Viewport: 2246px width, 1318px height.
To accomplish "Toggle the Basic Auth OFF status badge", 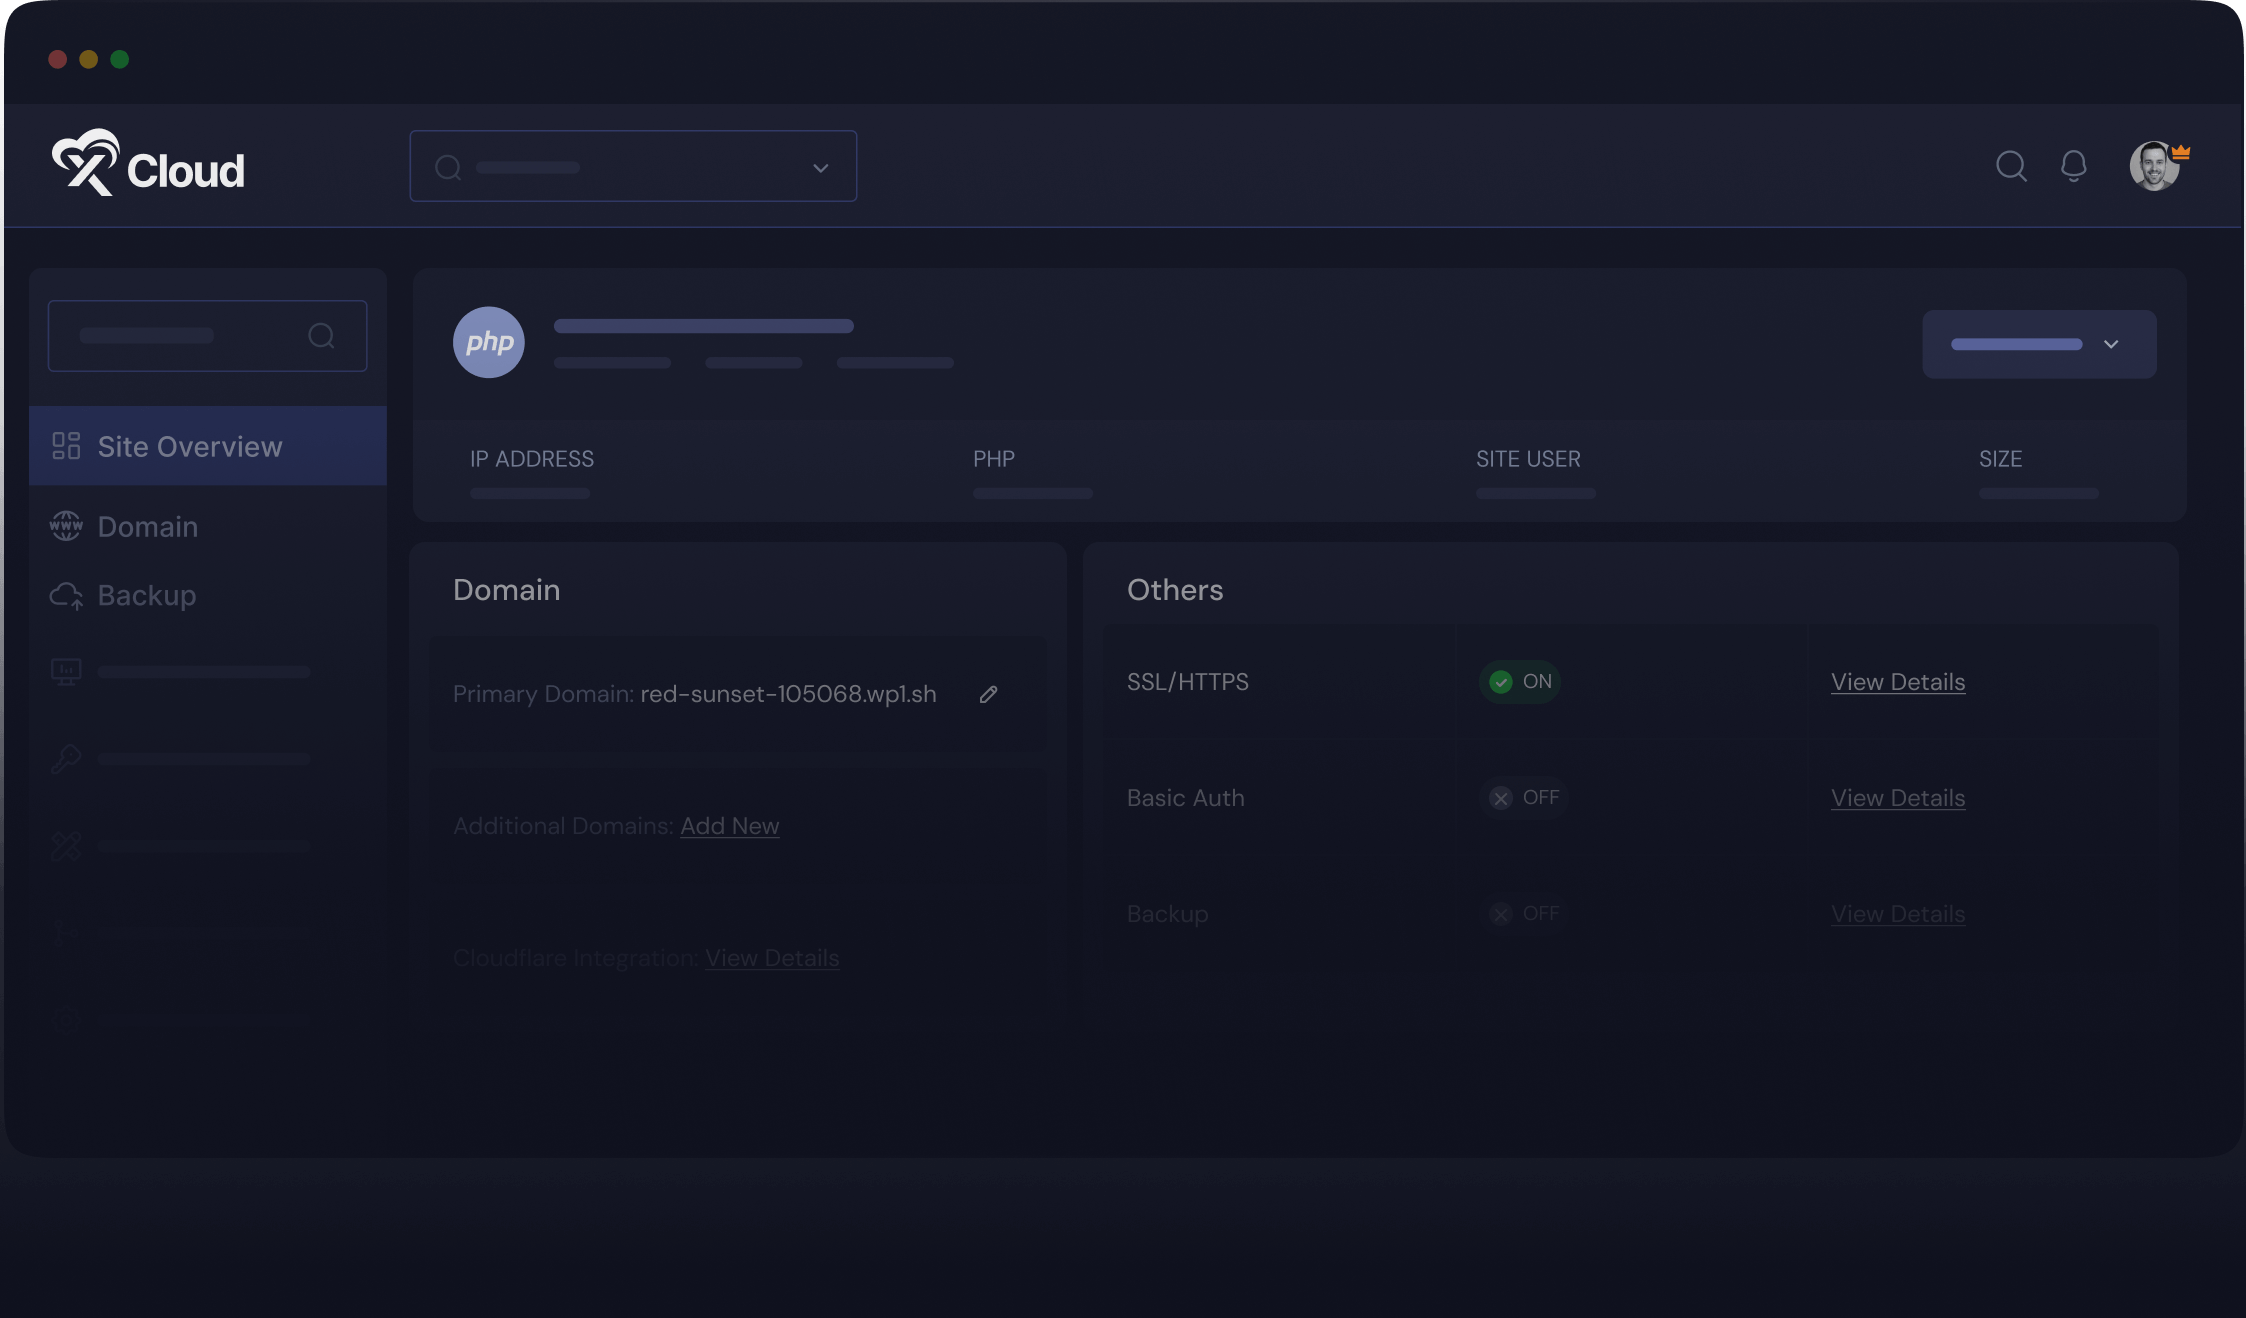I will click(x=1524, y=798).
